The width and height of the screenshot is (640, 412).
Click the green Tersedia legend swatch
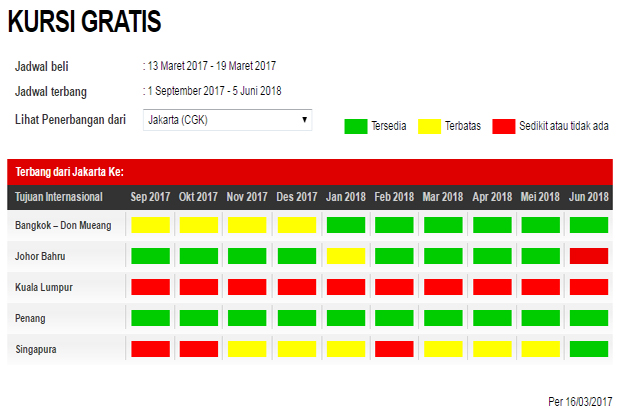pos(355,126)
